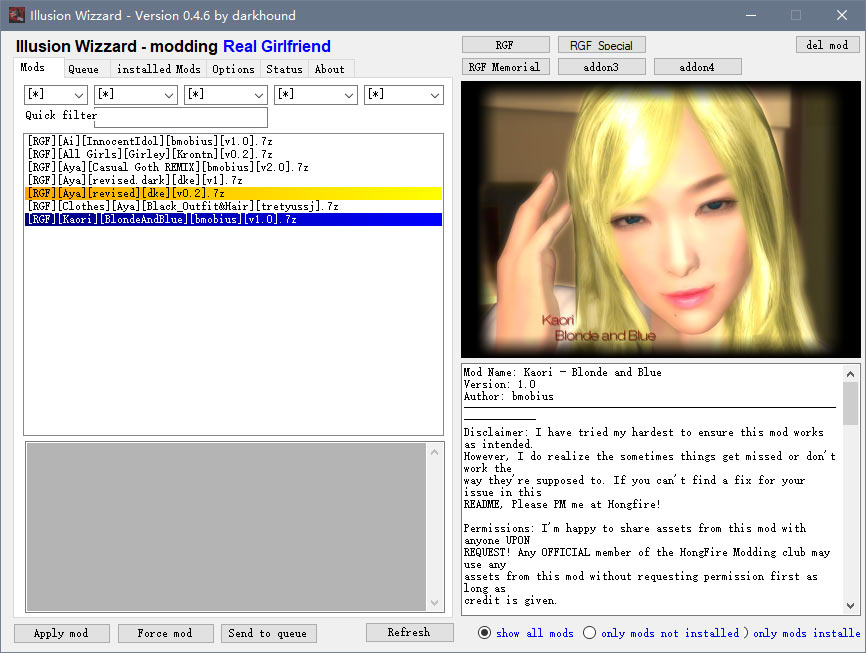The height and width of the screenshot is (653, 866).
Task: Click the mod description scrollbar down arrow
Action: [x=851, y=605]
